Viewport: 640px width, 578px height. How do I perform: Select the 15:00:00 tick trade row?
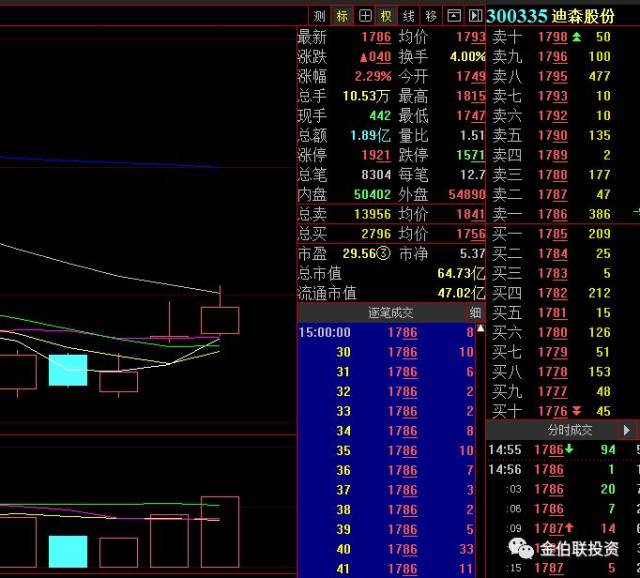coord(387,333)
